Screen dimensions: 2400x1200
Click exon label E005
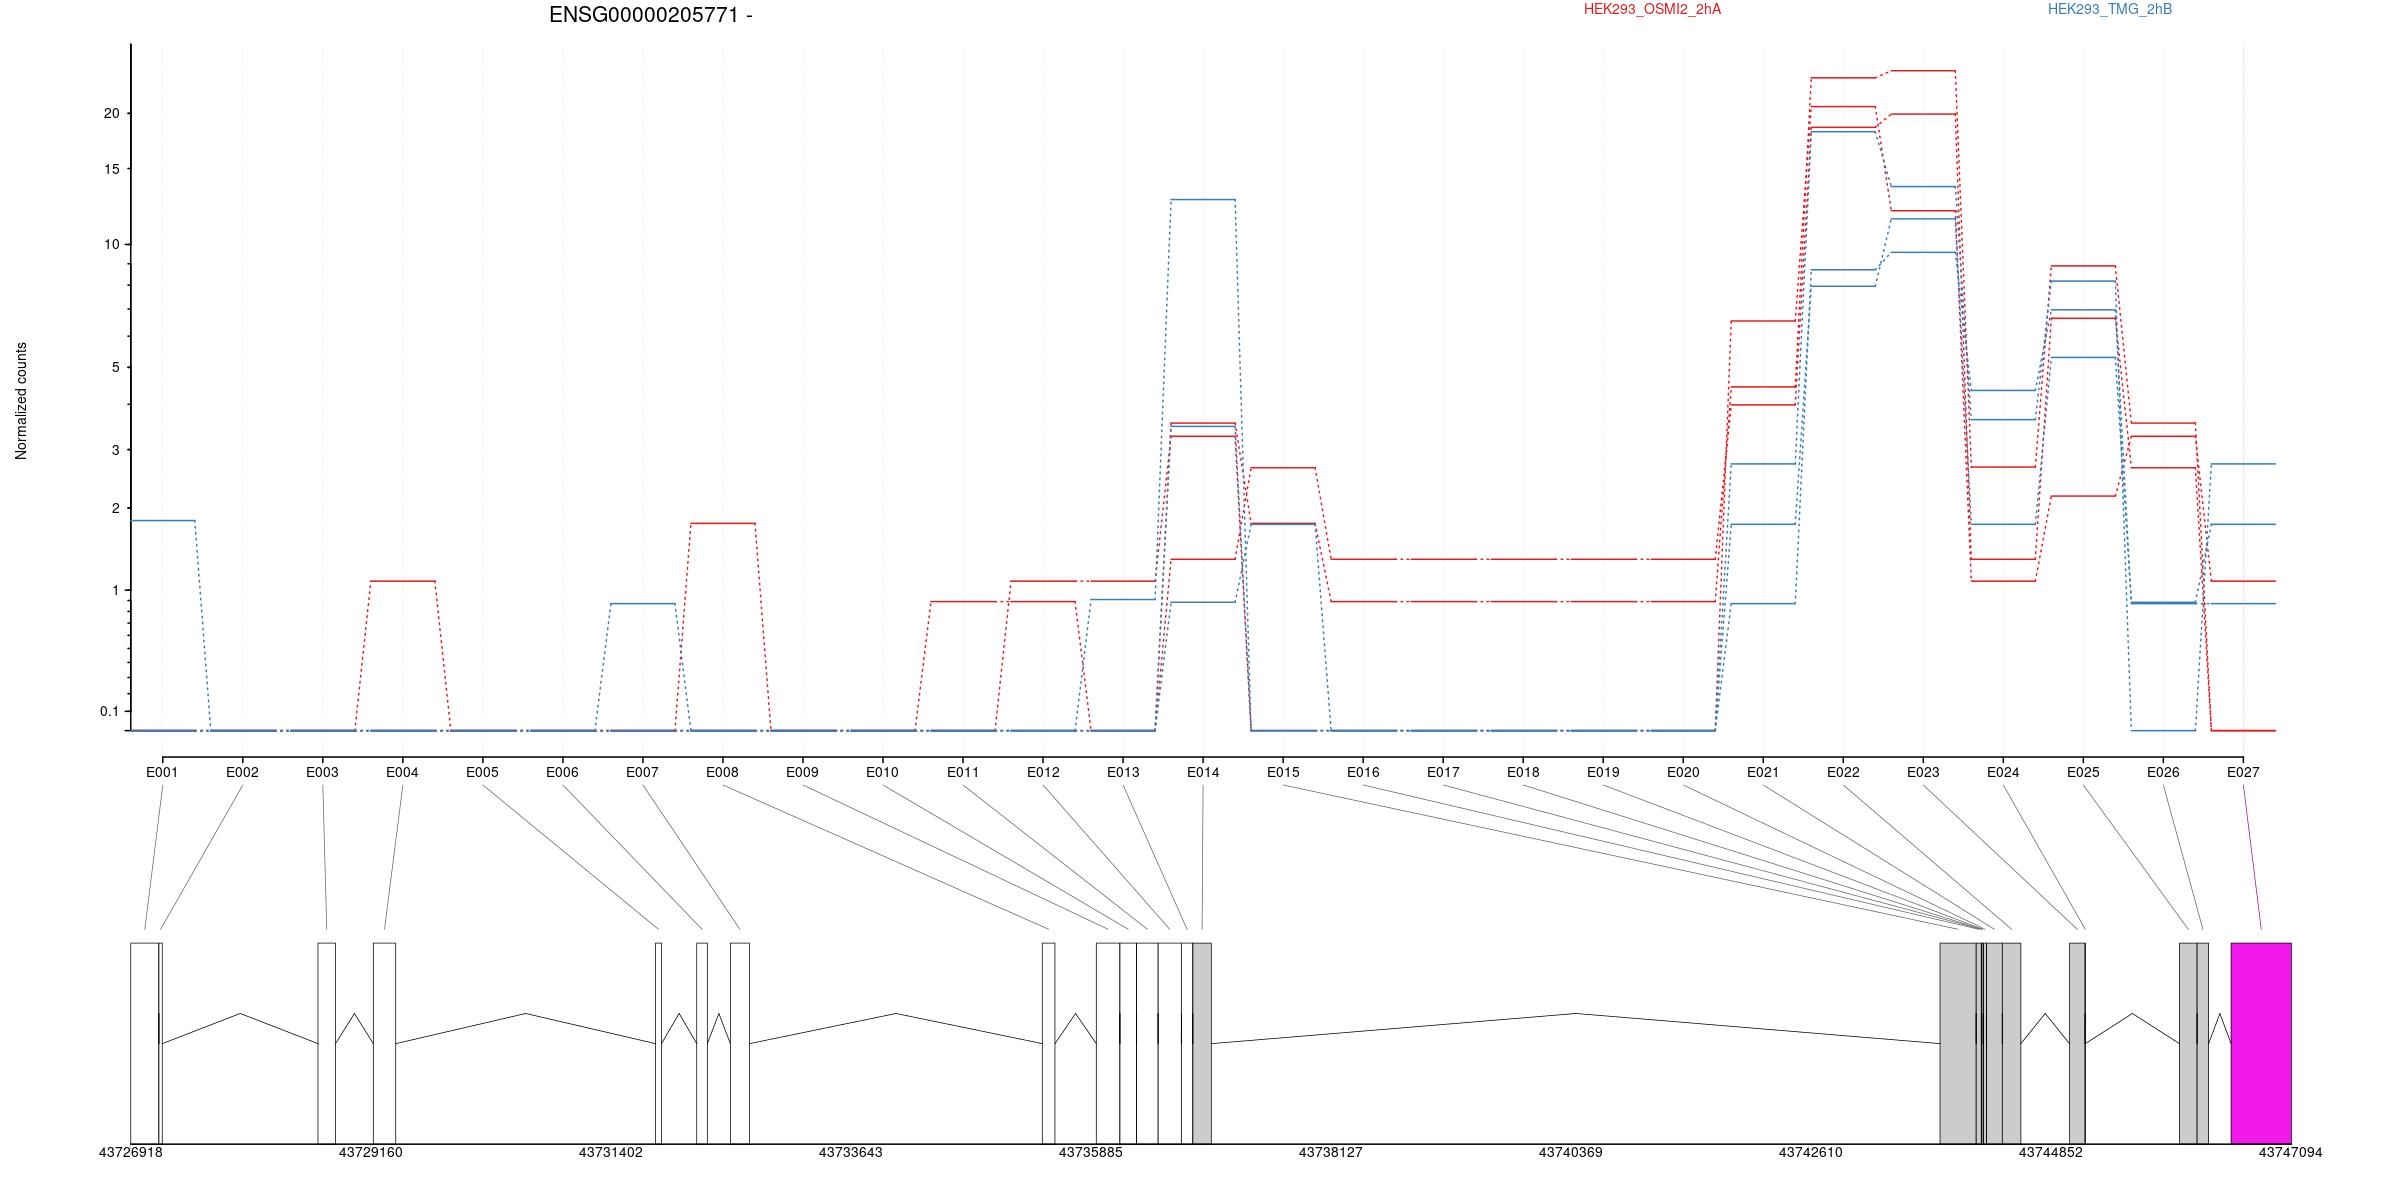pos(482,772)
